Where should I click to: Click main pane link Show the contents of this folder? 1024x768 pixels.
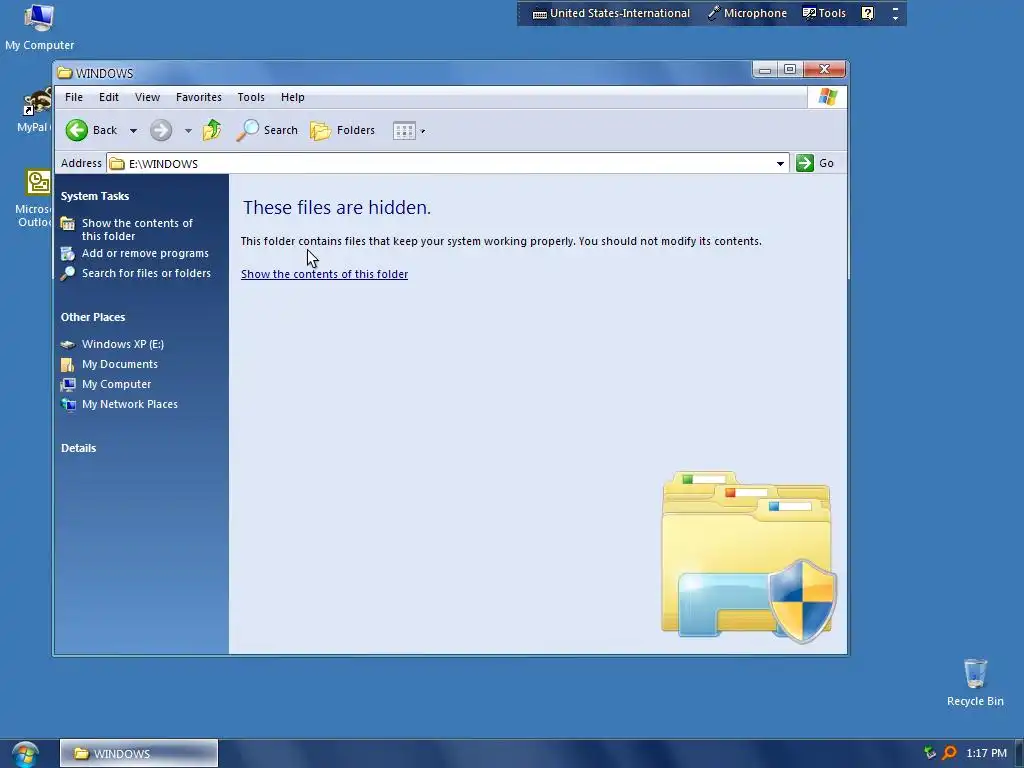[325, 274]
